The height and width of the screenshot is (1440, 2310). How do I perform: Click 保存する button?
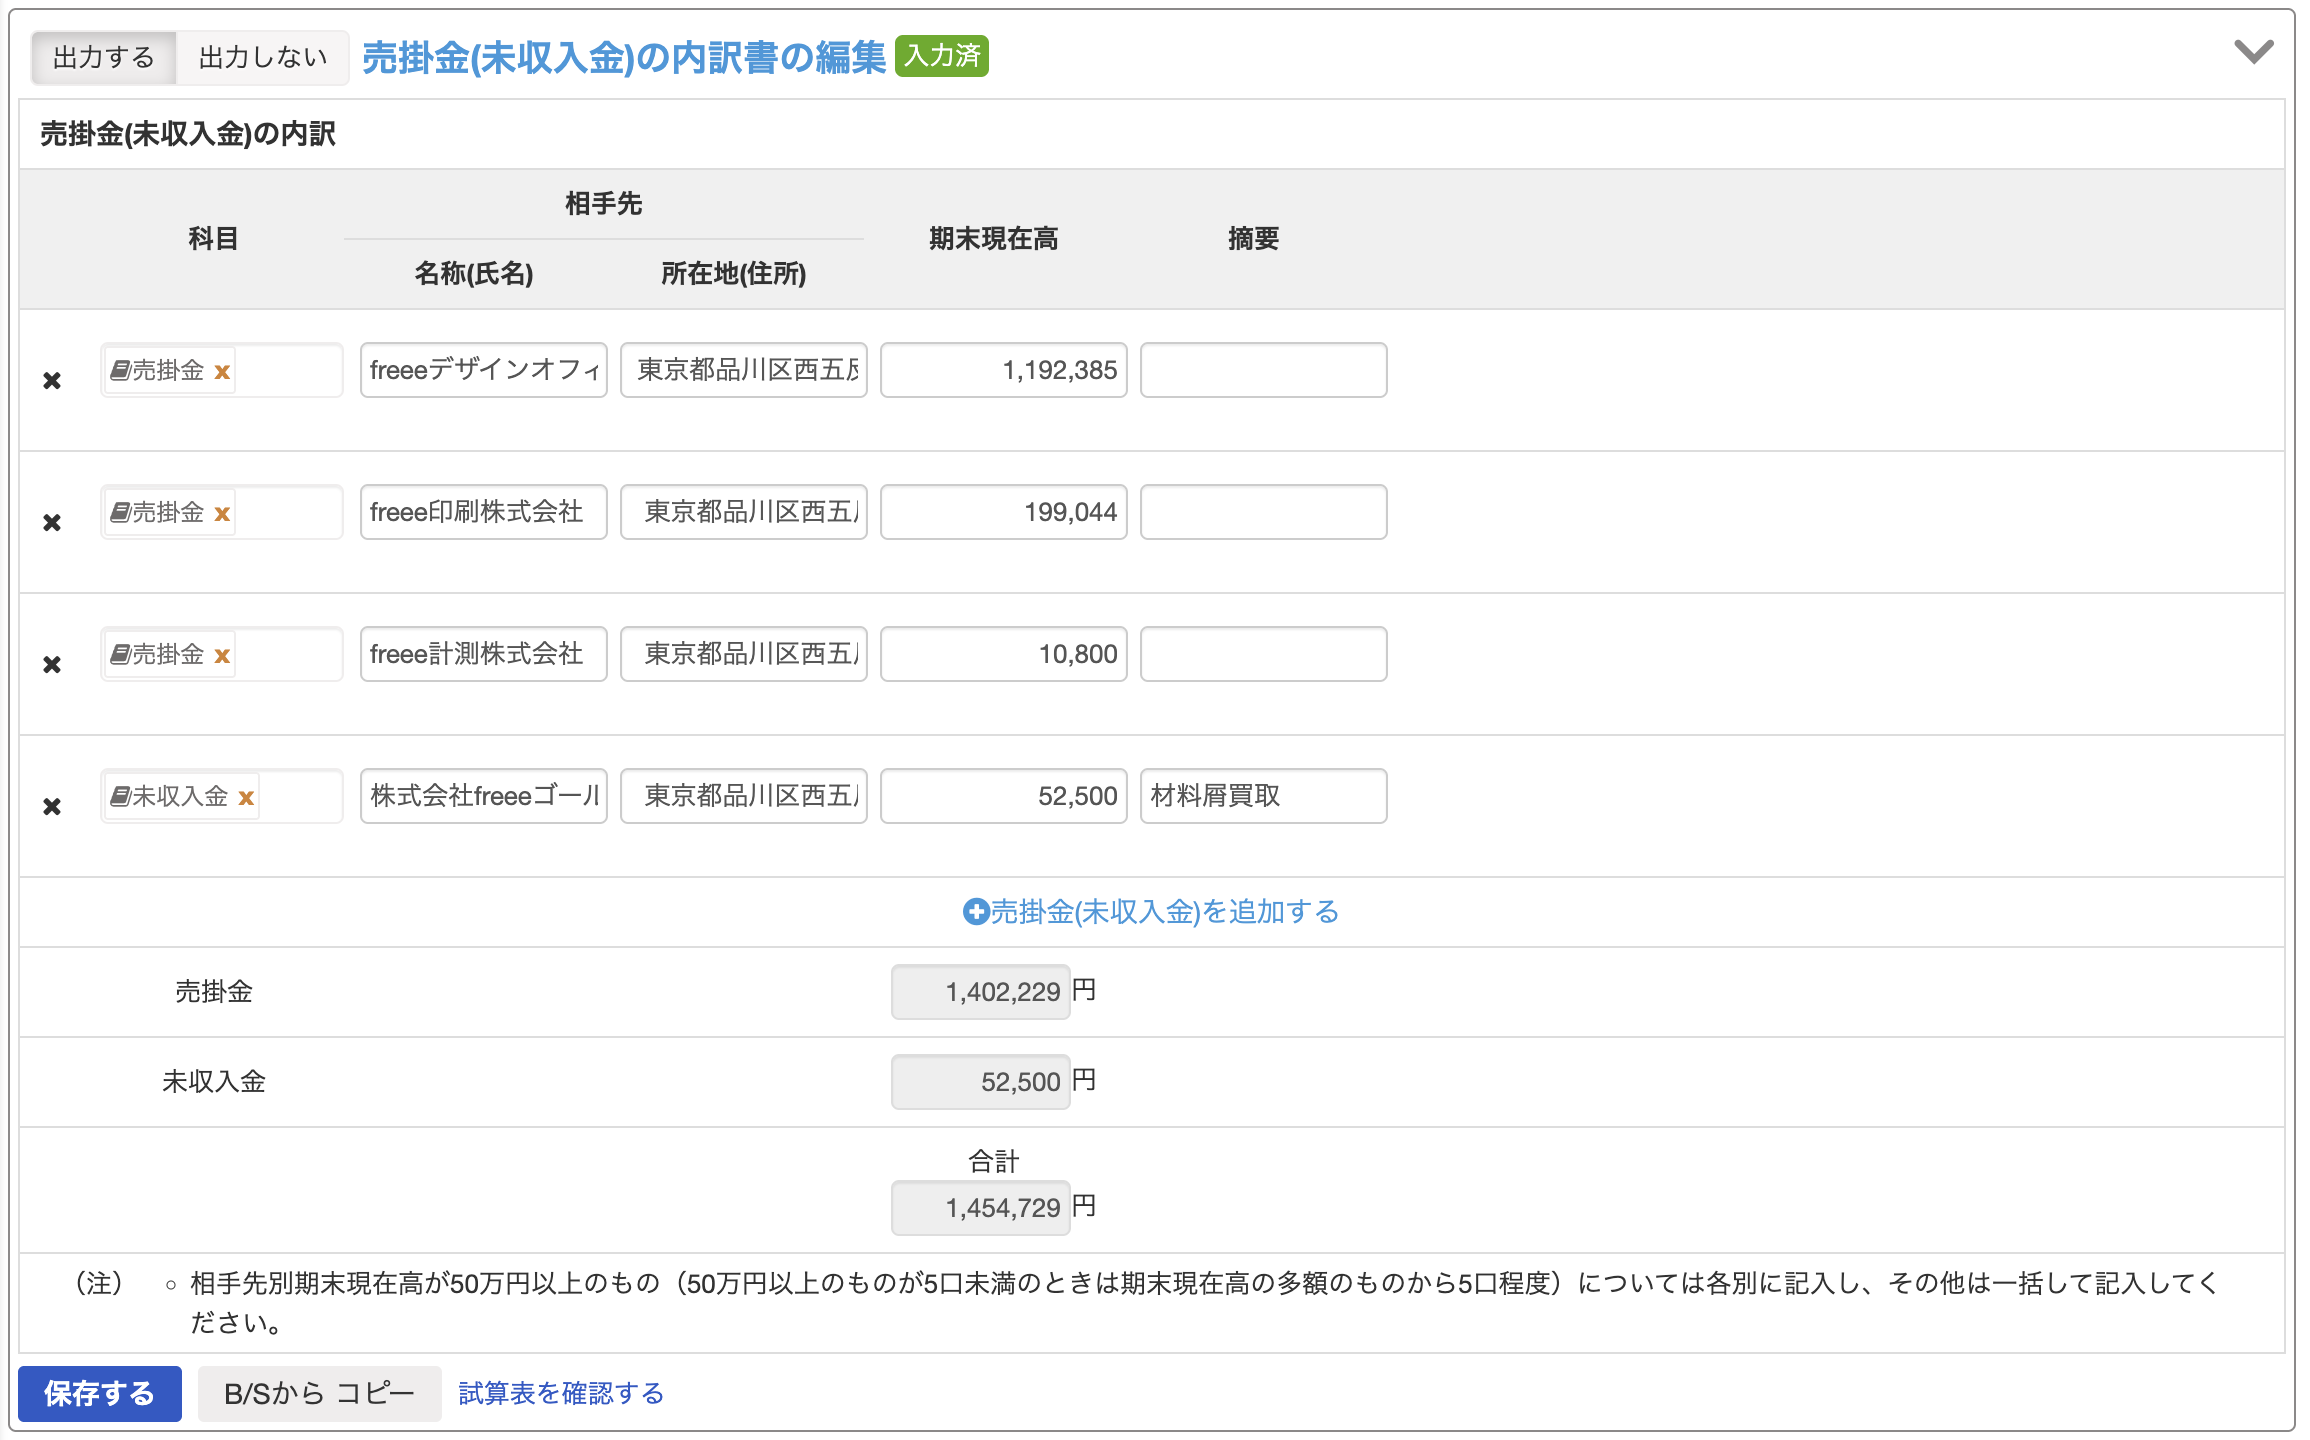pyautogui.click(x=100, y=1393)
